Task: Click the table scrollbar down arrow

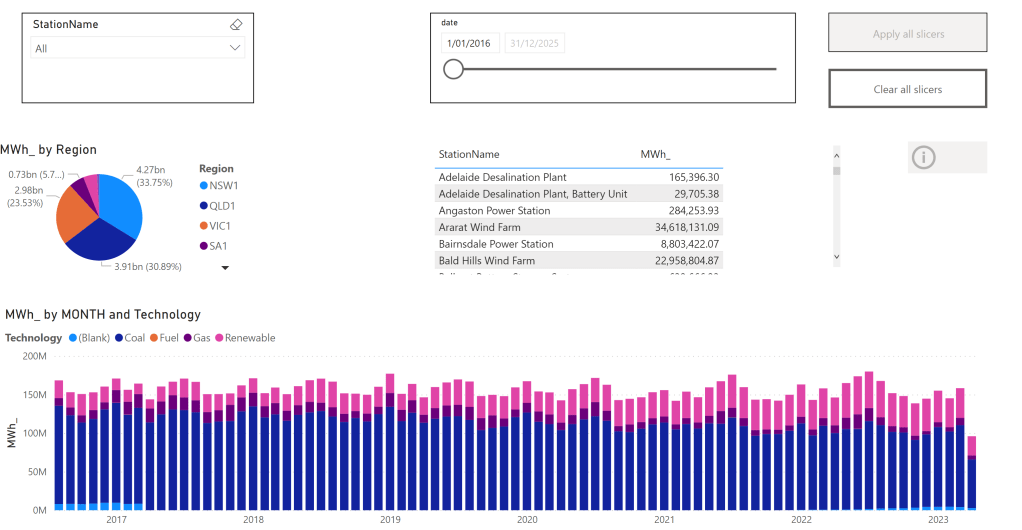Action: (837, 257)
